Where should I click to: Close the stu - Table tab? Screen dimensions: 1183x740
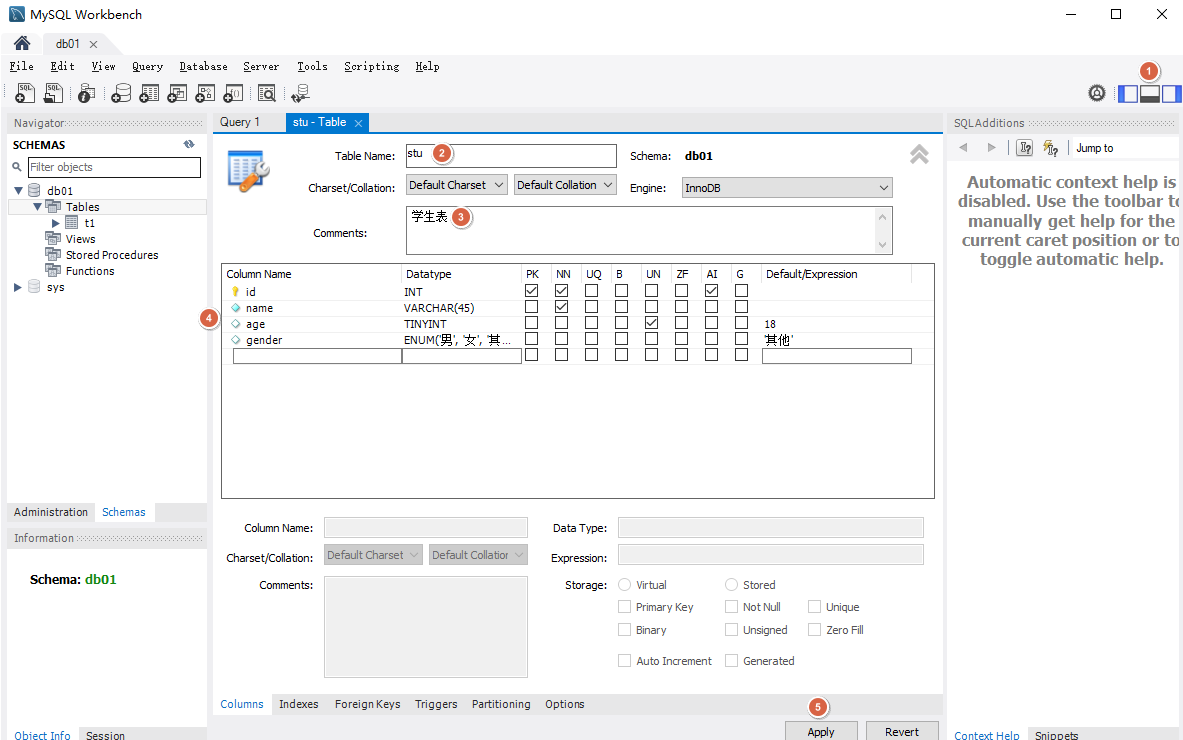[x=358, y=123]
